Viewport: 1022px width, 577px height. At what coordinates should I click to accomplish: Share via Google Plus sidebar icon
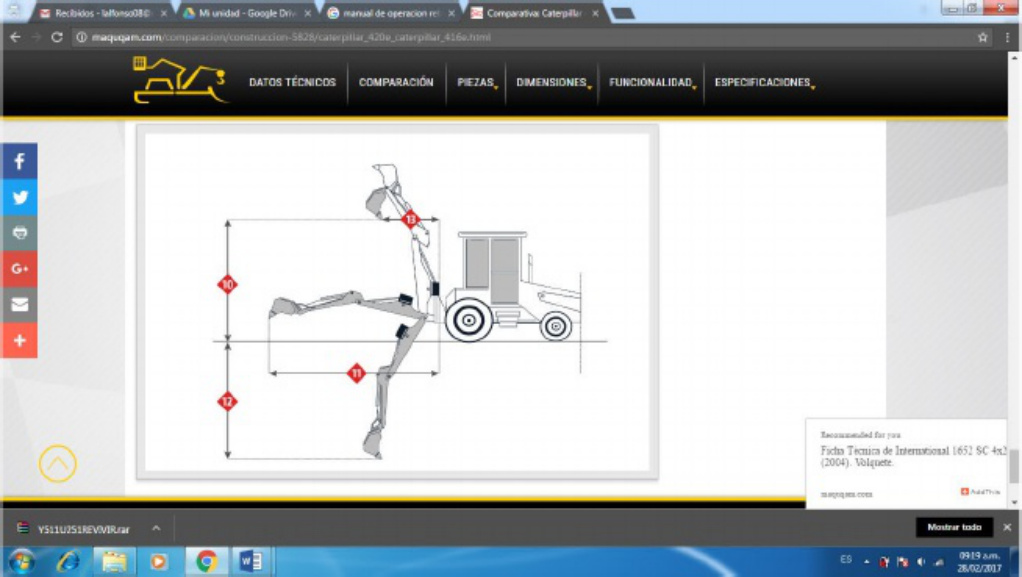[19, 269]
